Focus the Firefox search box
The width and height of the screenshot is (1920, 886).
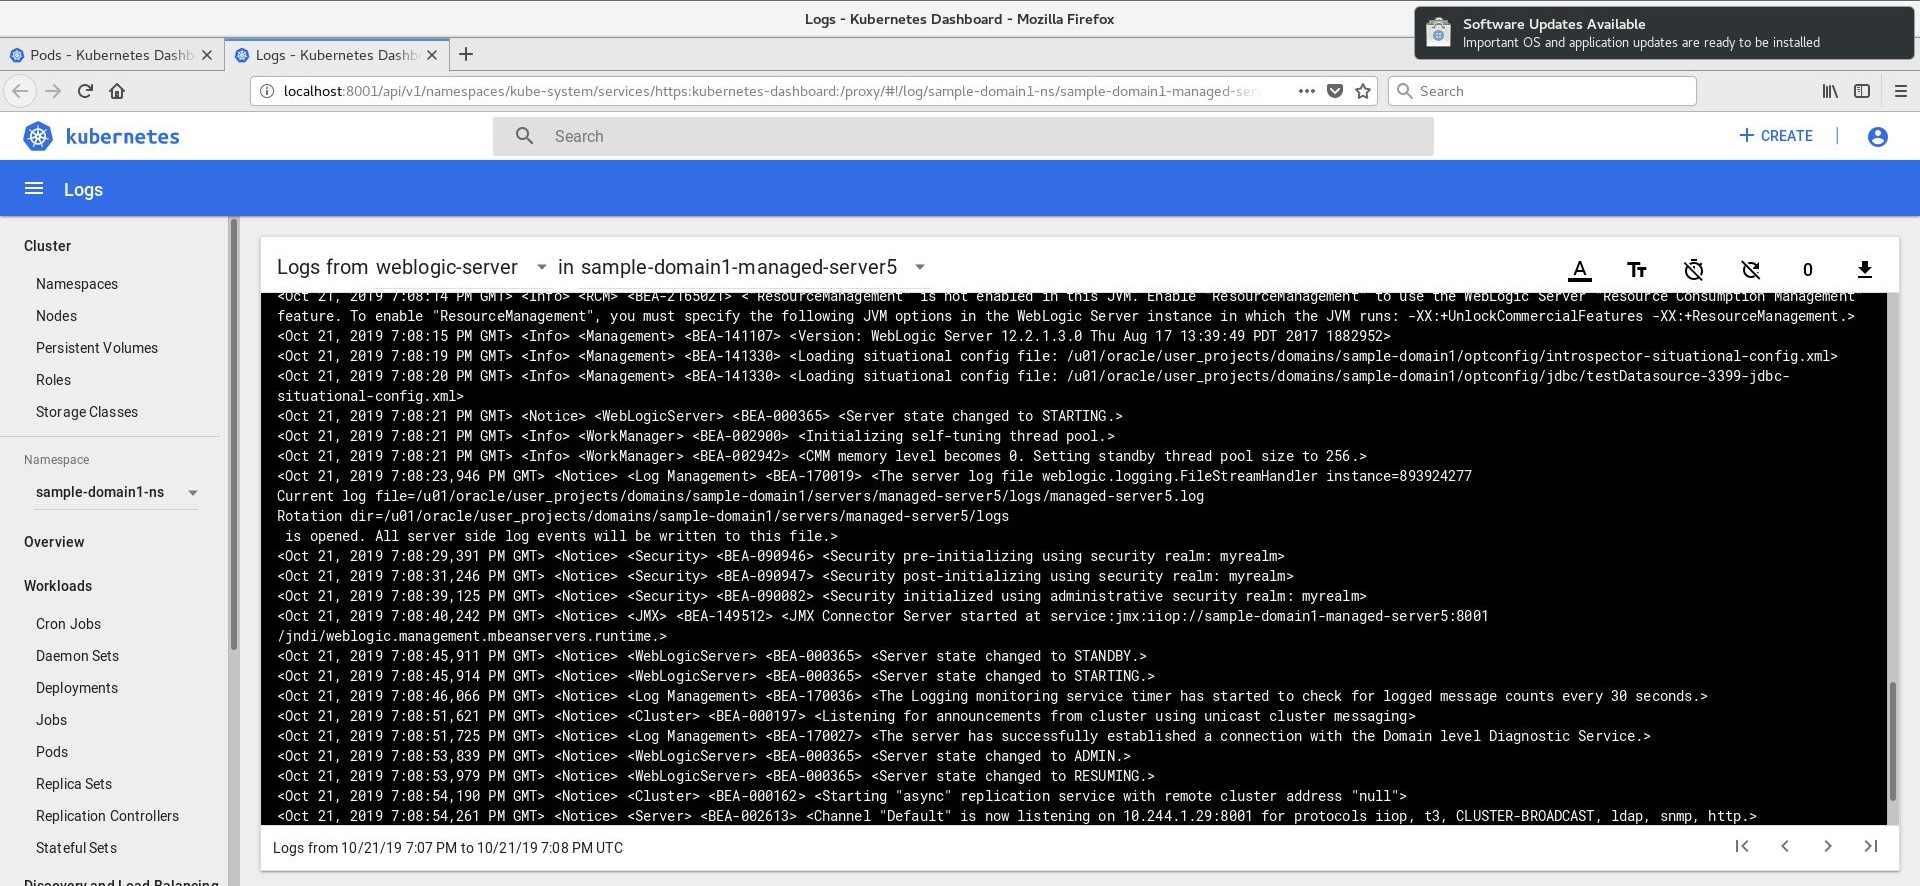coord(1542,91)
